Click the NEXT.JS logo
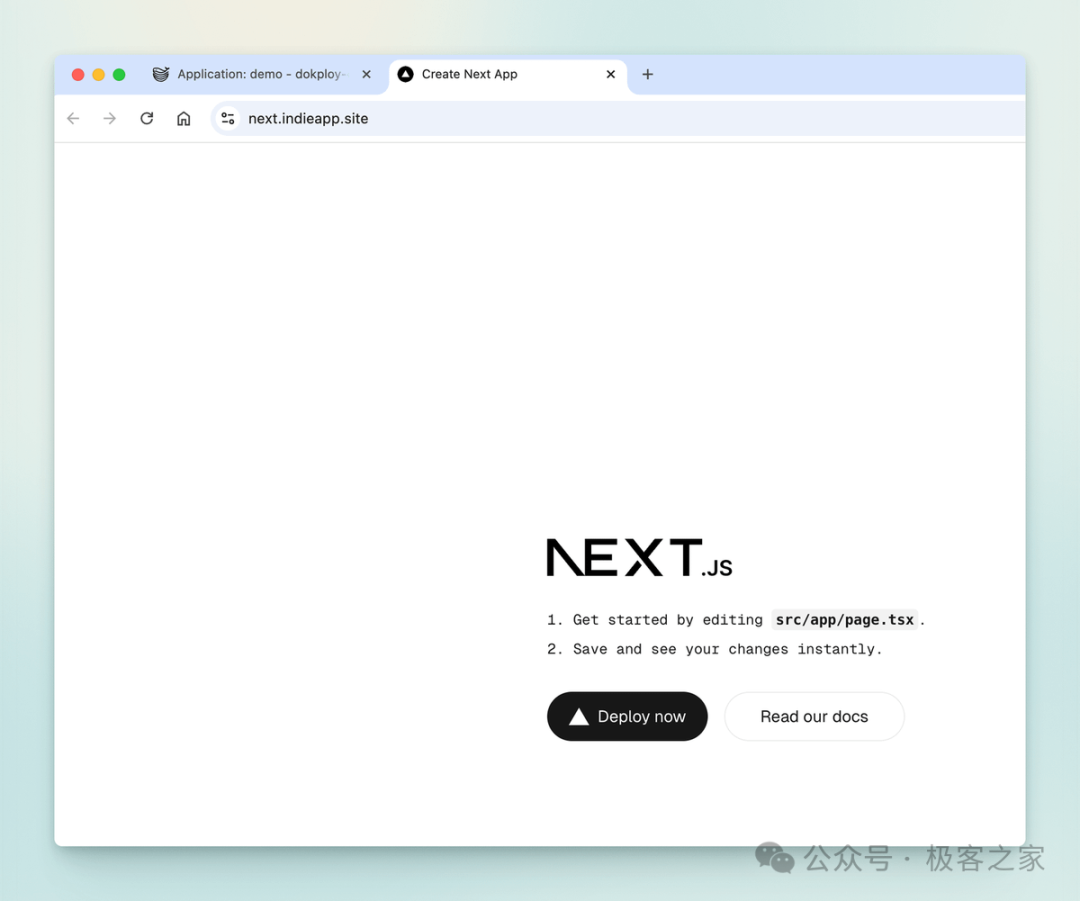This screenshot has height=901, width=1080. pyautogui.click(x=639, y=557)
